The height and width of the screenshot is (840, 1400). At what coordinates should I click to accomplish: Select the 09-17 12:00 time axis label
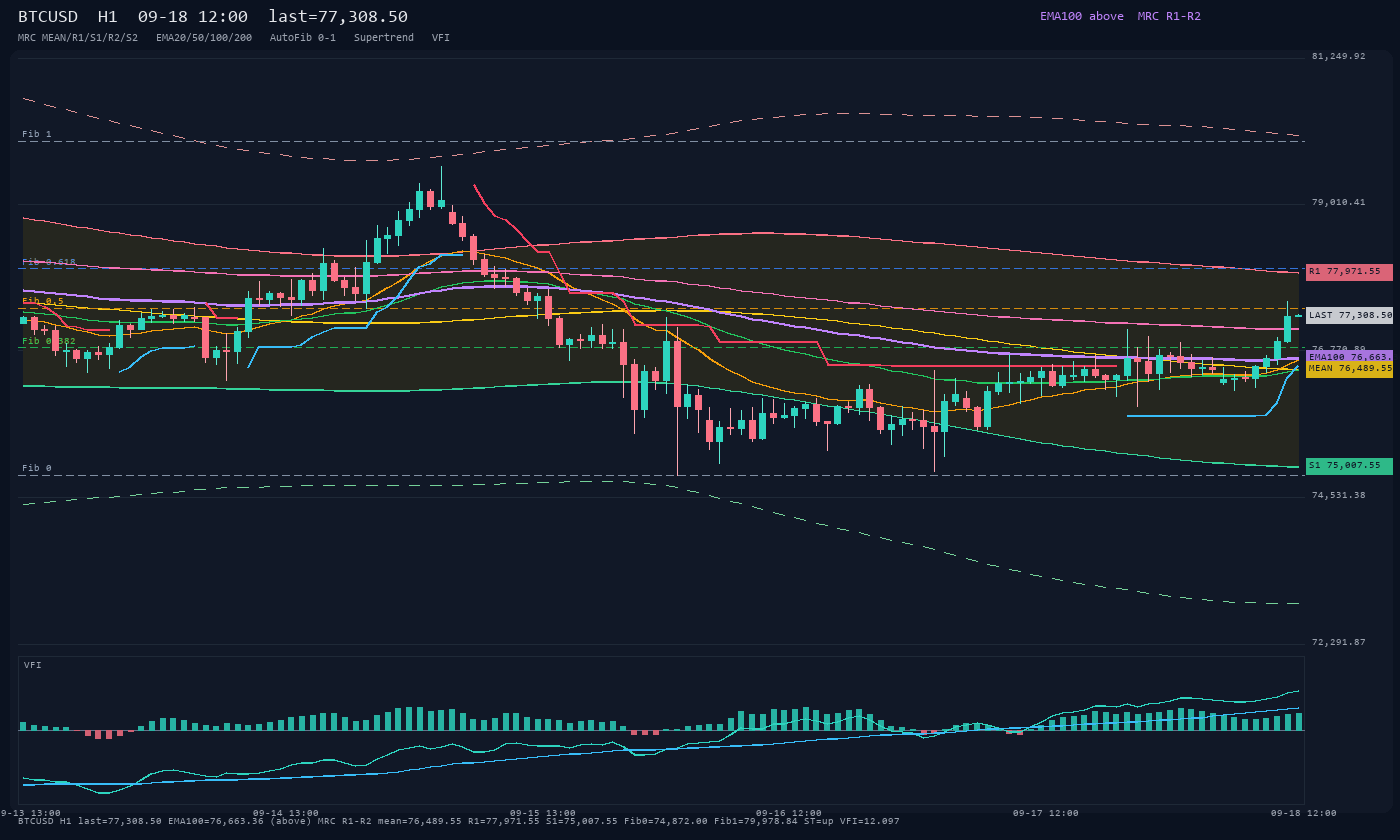point(1046,813)
